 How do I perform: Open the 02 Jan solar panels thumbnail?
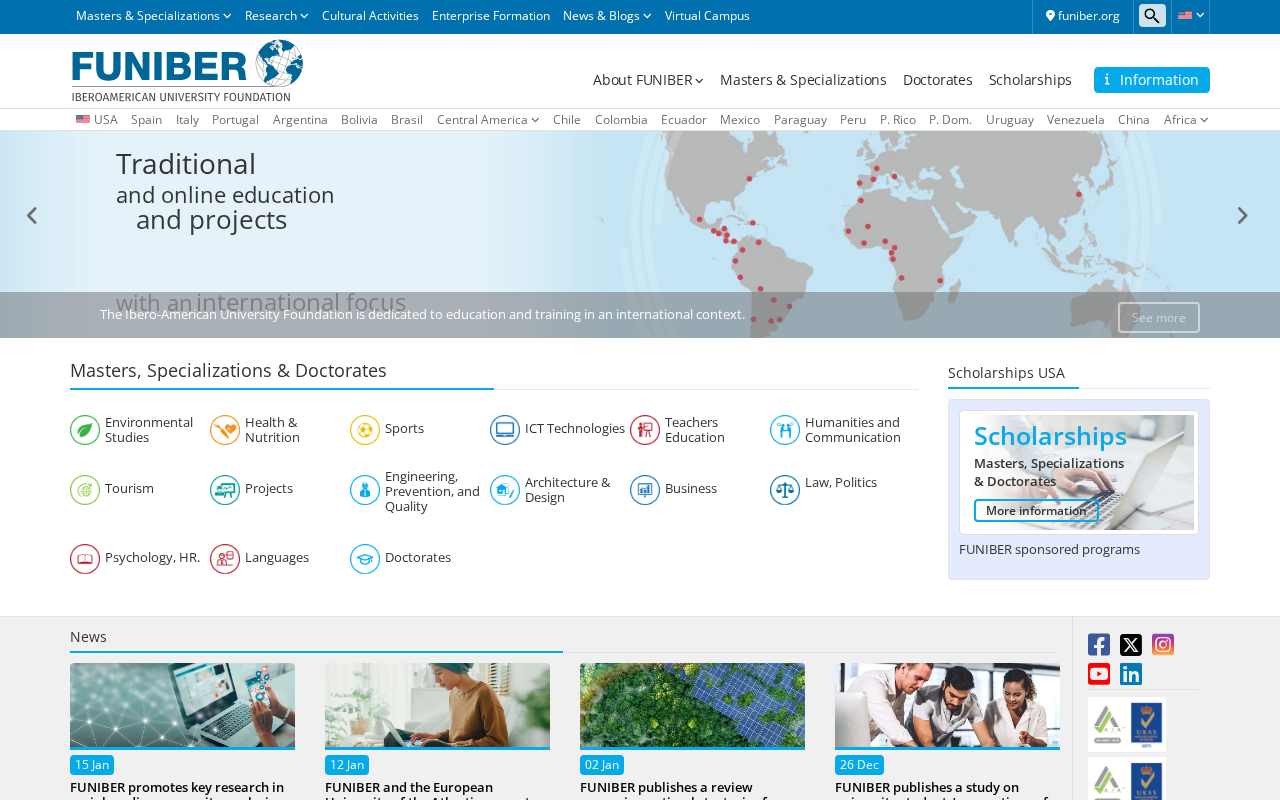[x=692, y=706]
